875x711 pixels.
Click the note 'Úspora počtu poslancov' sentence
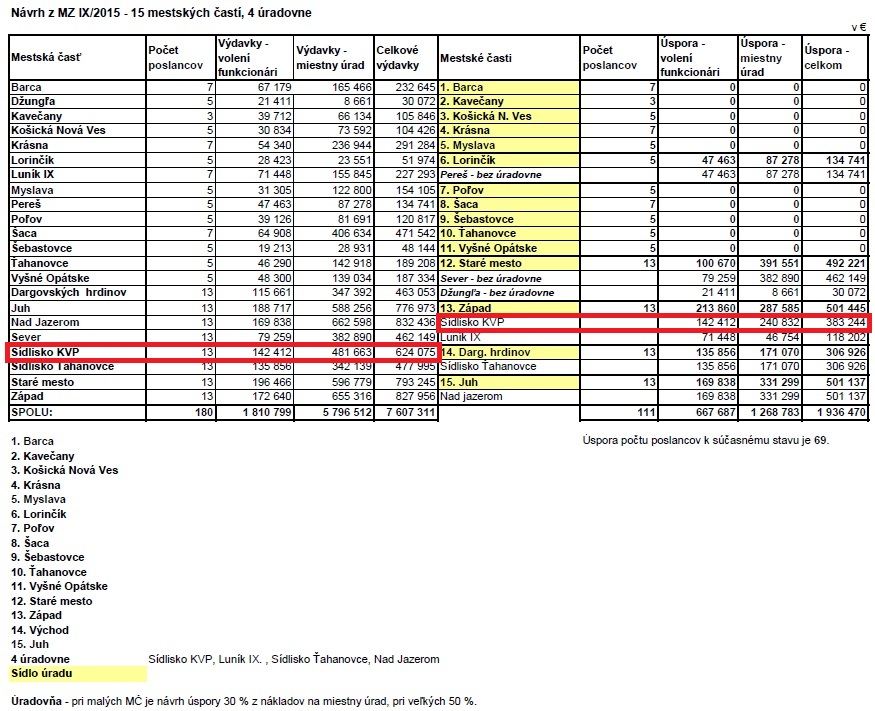706,440
